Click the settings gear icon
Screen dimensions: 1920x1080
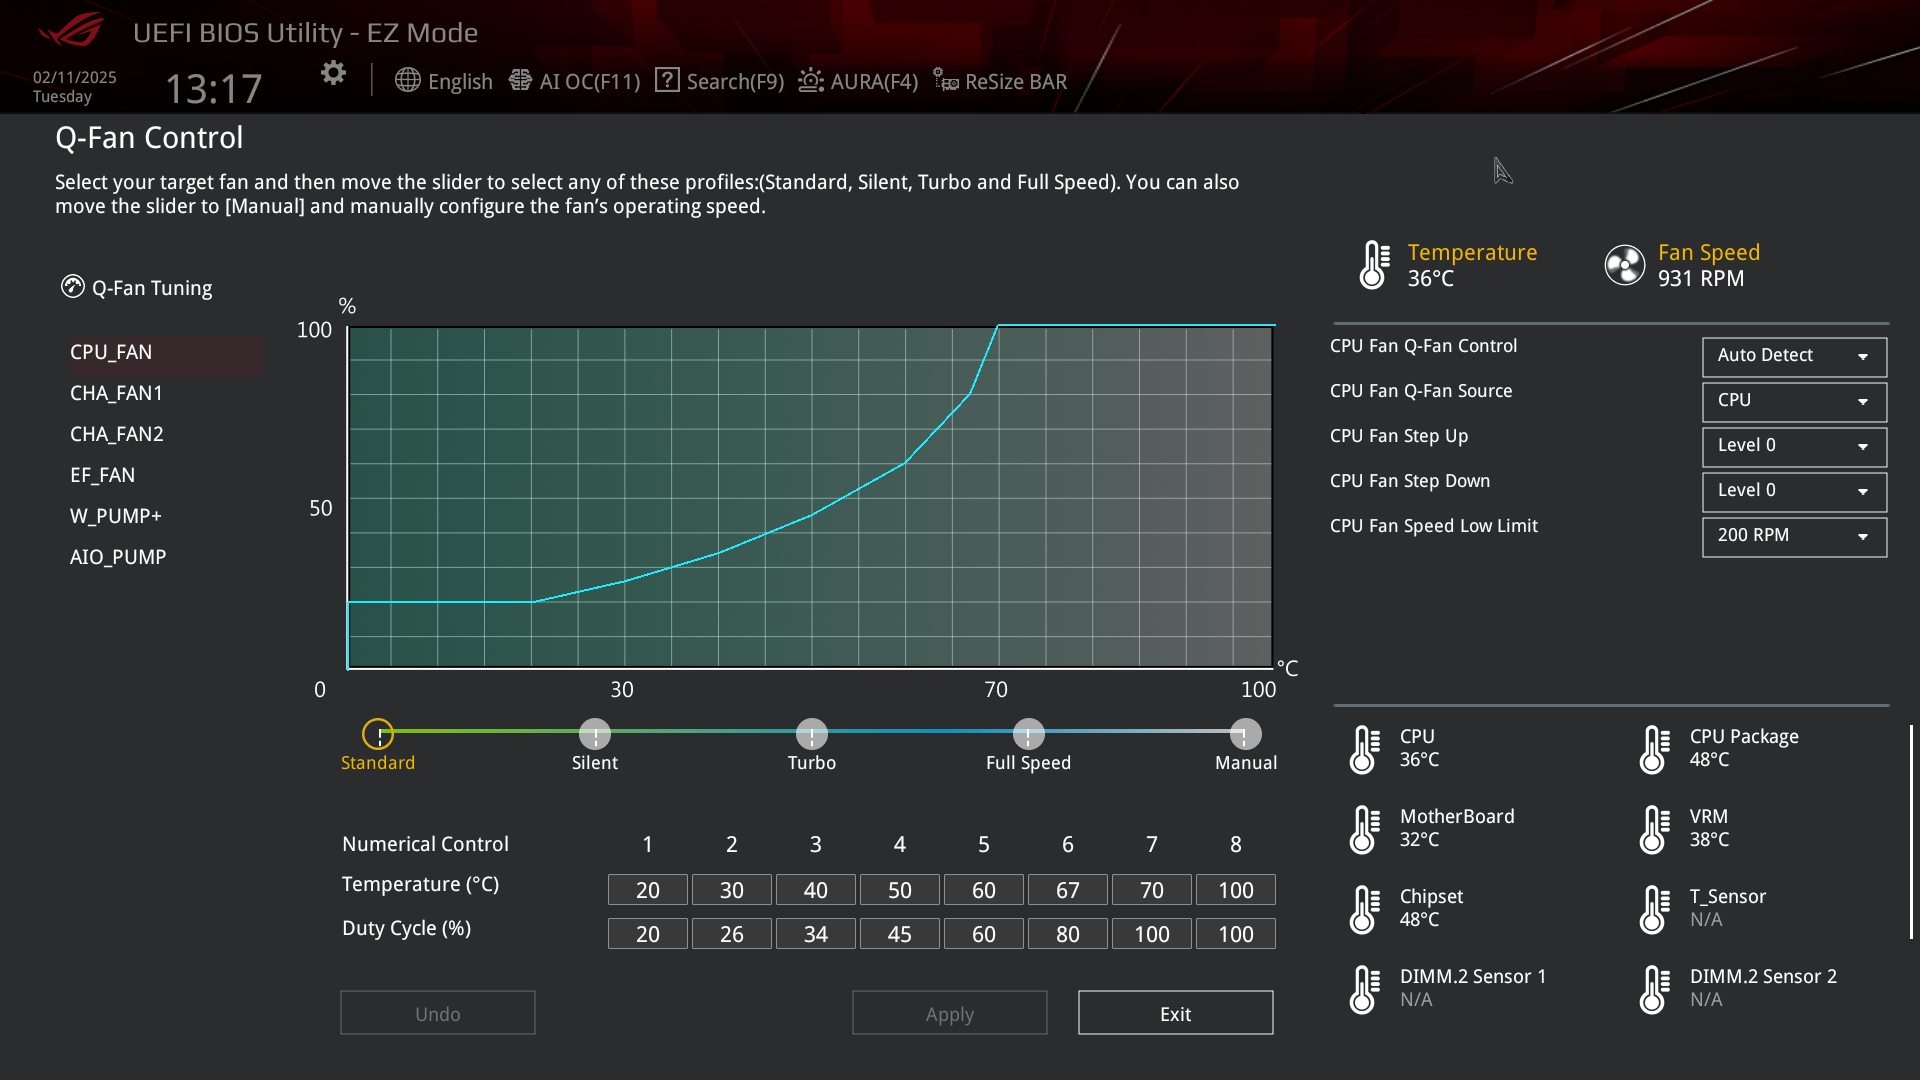[333, 73]
